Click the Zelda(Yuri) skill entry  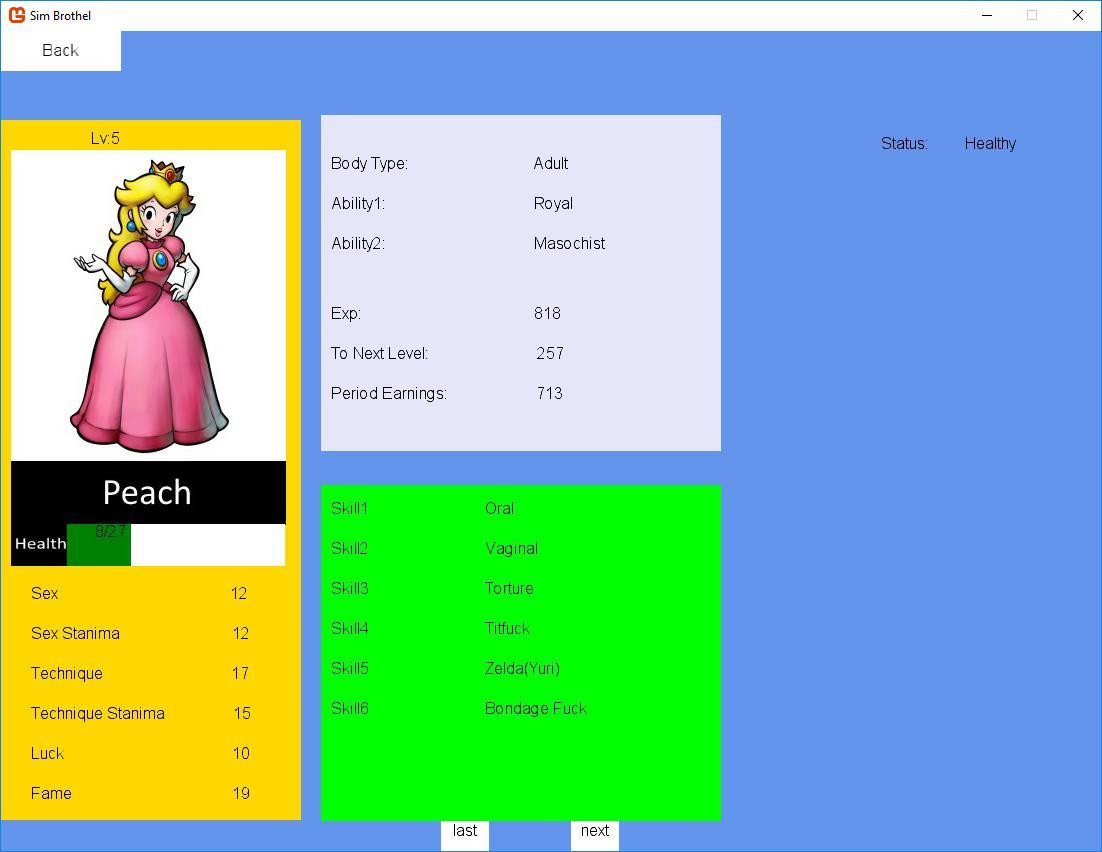coord(522,669)
